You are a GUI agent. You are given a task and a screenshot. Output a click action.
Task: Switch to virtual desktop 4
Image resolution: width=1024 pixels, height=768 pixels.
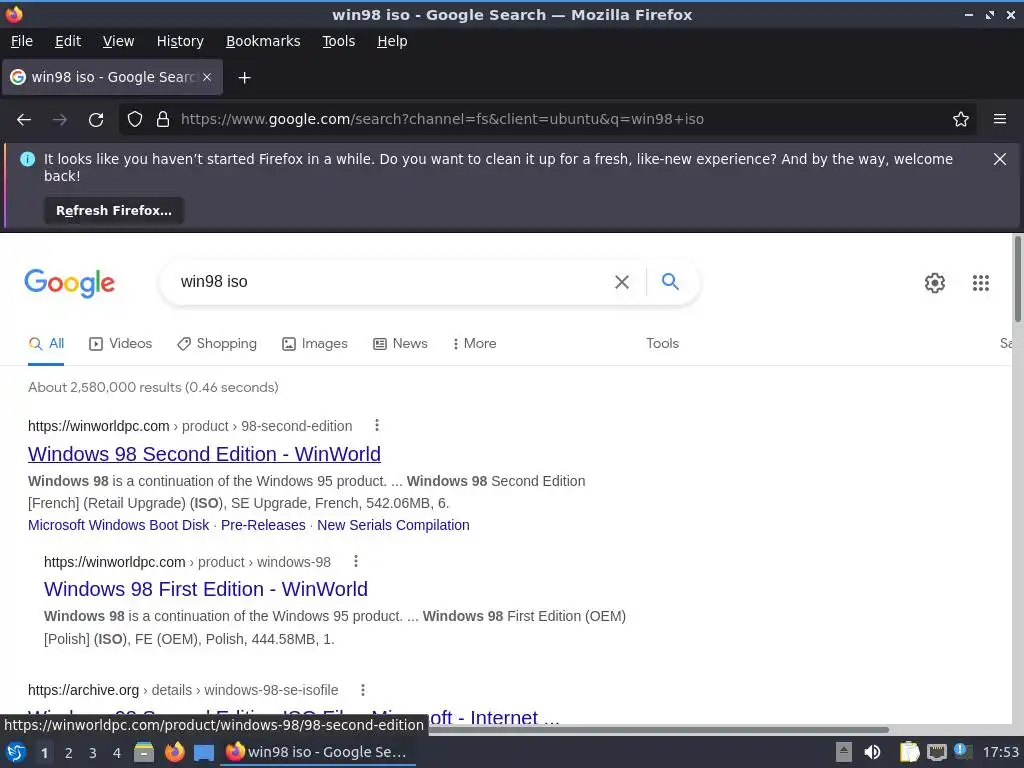coord(117,753)
